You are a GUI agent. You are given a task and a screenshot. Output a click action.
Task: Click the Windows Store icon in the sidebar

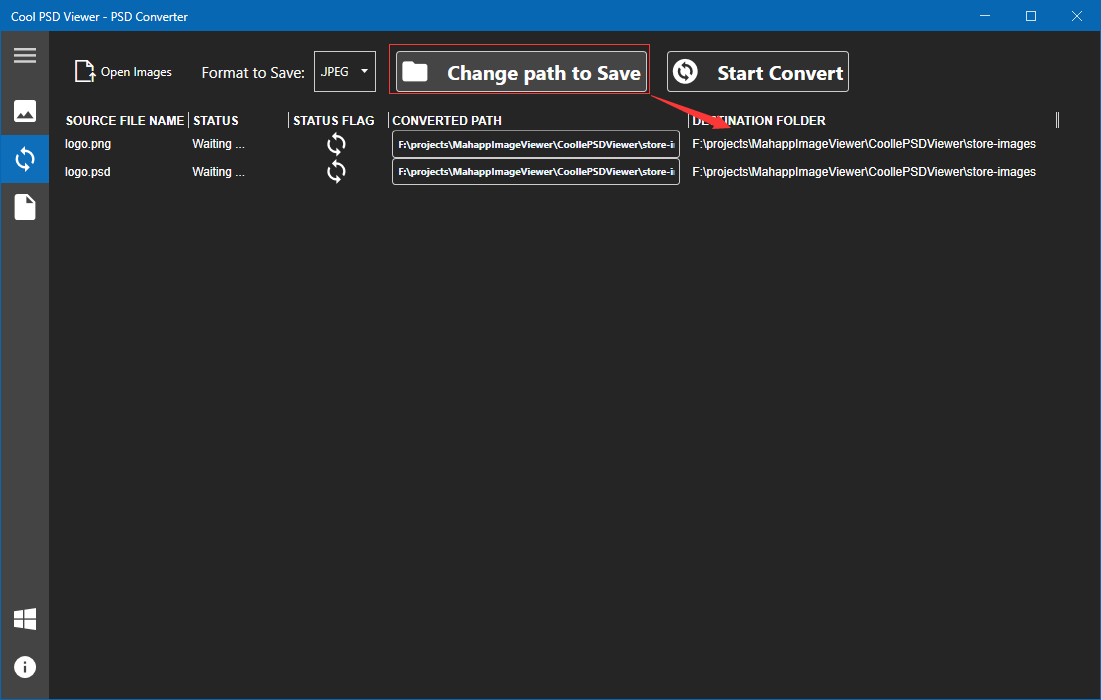click(24, 620)
